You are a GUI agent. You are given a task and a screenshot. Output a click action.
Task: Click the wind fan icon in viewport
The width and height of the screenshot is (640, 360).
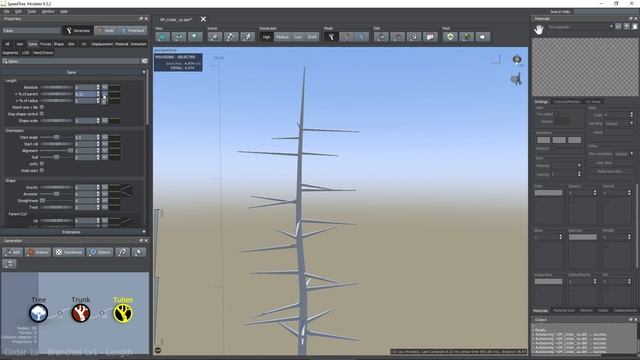(x=516, y=79)
